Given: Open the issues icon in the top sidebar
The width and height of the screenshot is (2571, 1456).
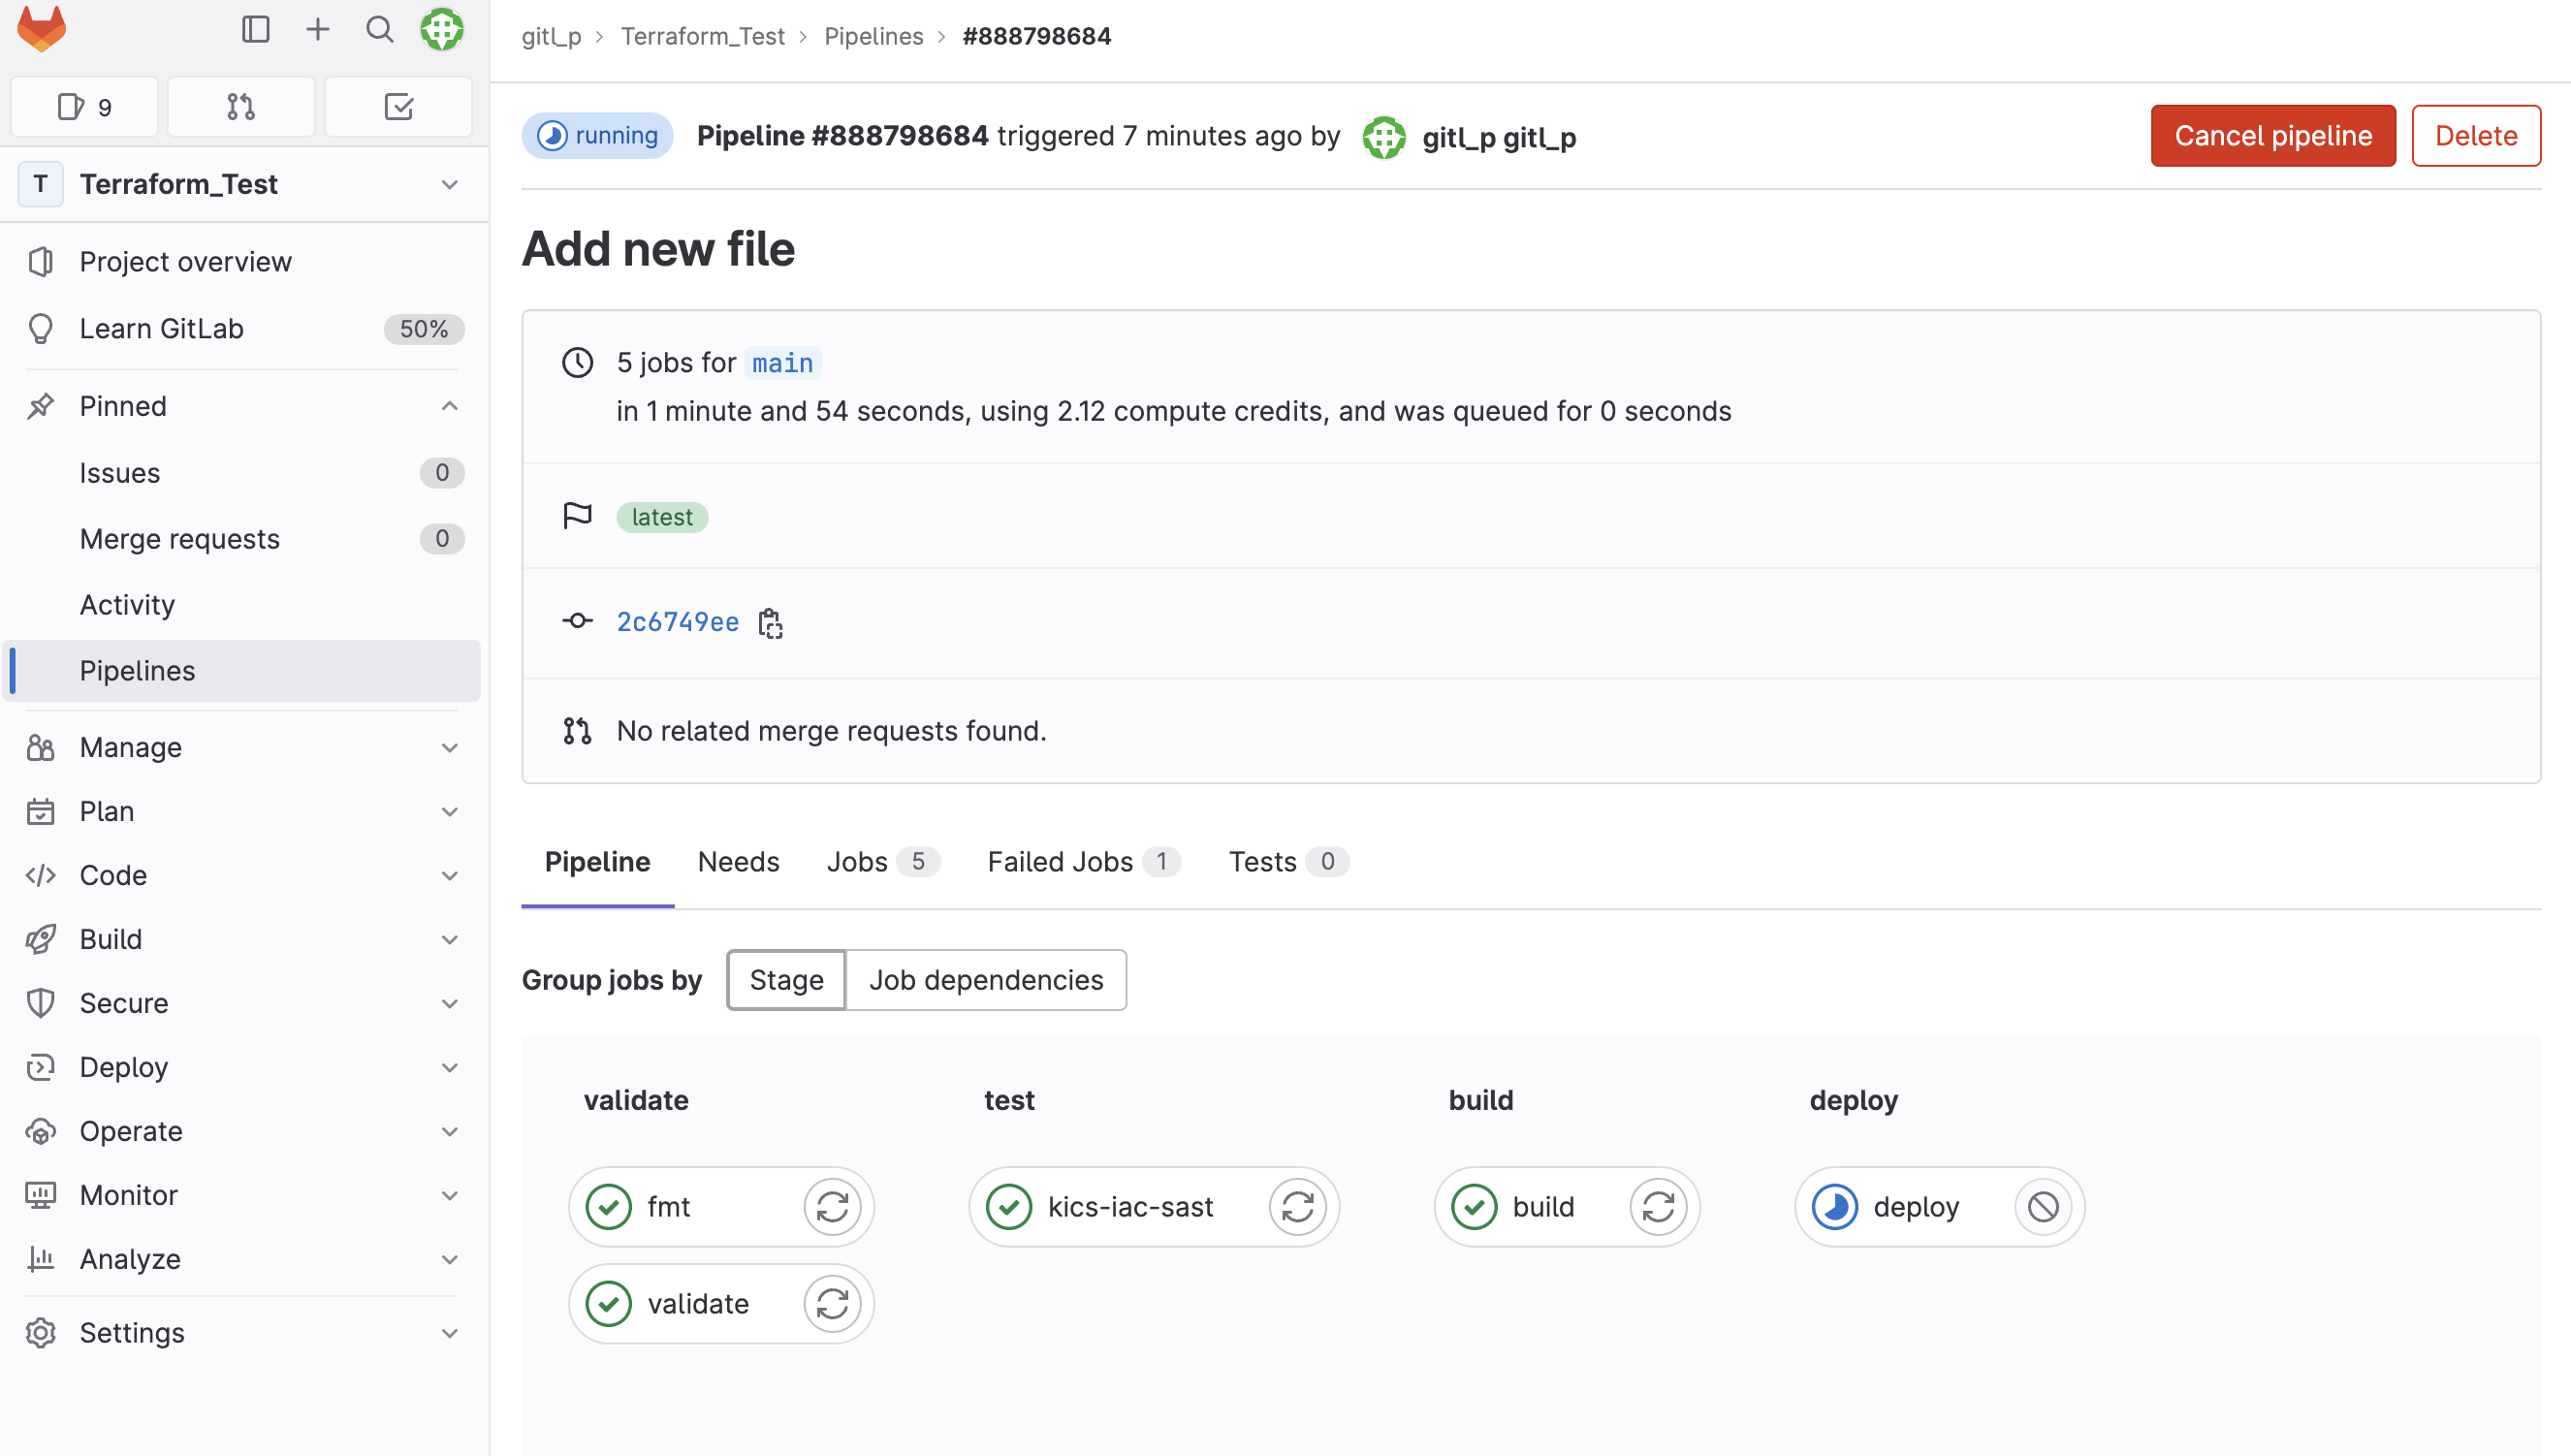Looking at the screenshot, I should [84, 106].
